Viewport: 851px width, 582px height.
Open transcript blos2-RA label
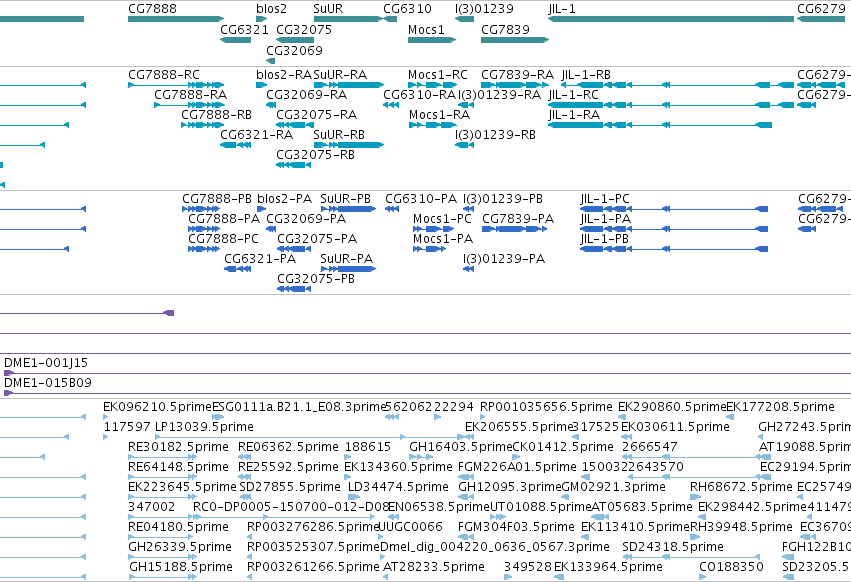point(284,74)
